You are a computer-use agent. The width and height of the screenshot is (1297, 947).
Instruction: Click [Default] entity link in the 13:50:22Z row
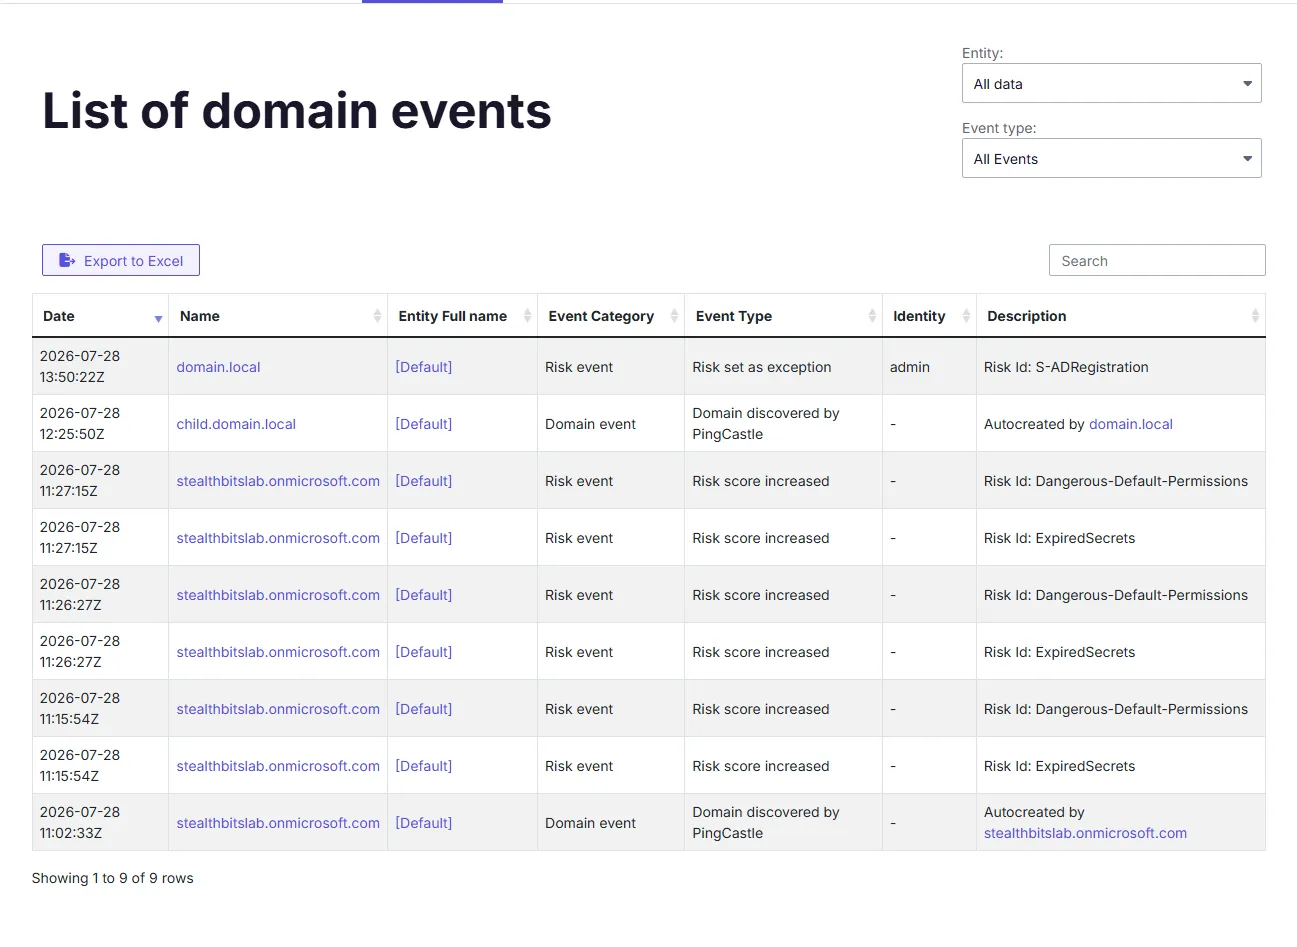pos(423,367)
